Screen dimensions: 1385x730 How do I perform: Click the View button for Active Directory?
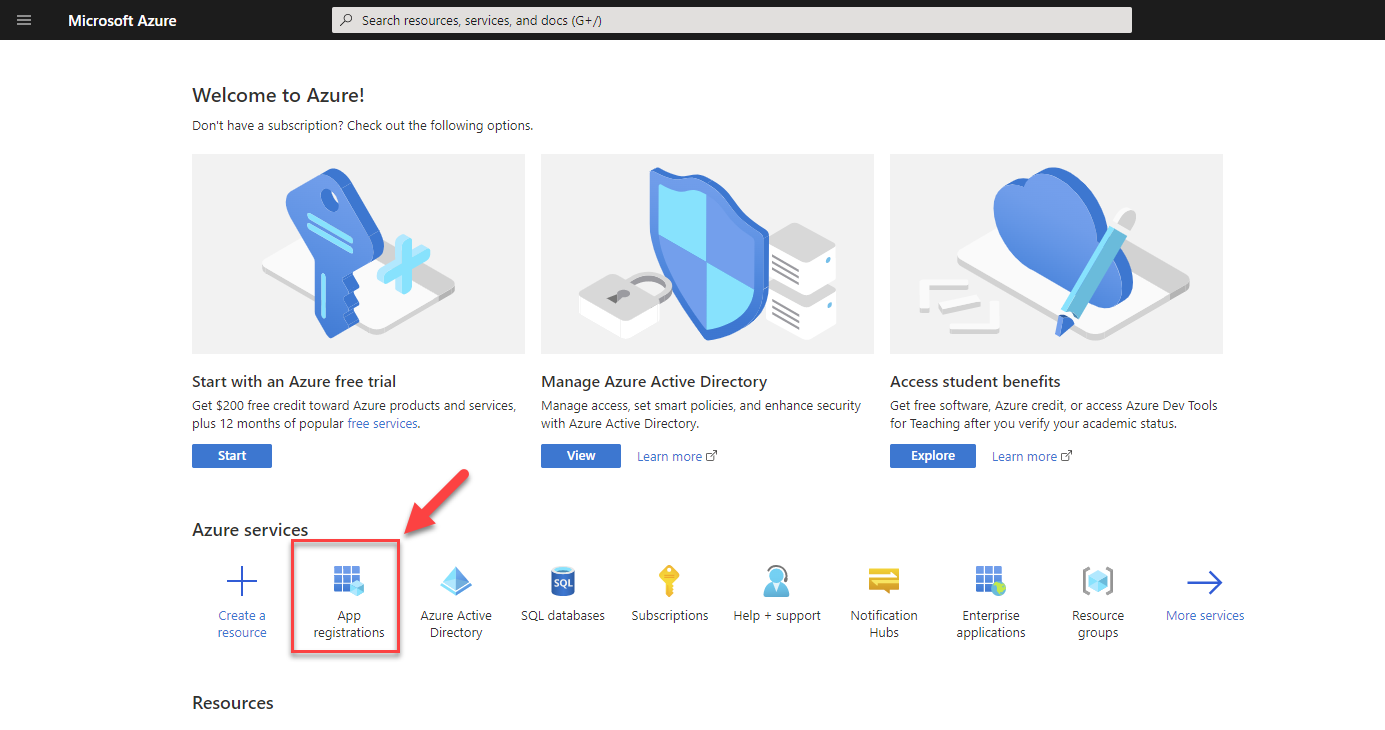click(x=581, y=456)
